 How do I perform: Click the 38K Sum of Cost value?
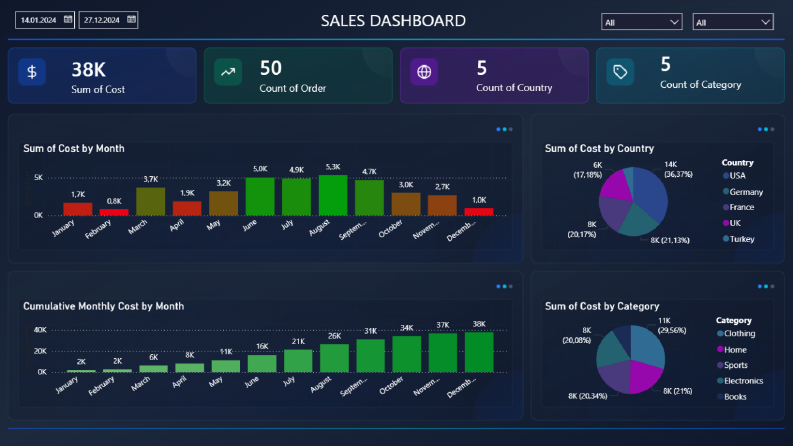[89, 70]
